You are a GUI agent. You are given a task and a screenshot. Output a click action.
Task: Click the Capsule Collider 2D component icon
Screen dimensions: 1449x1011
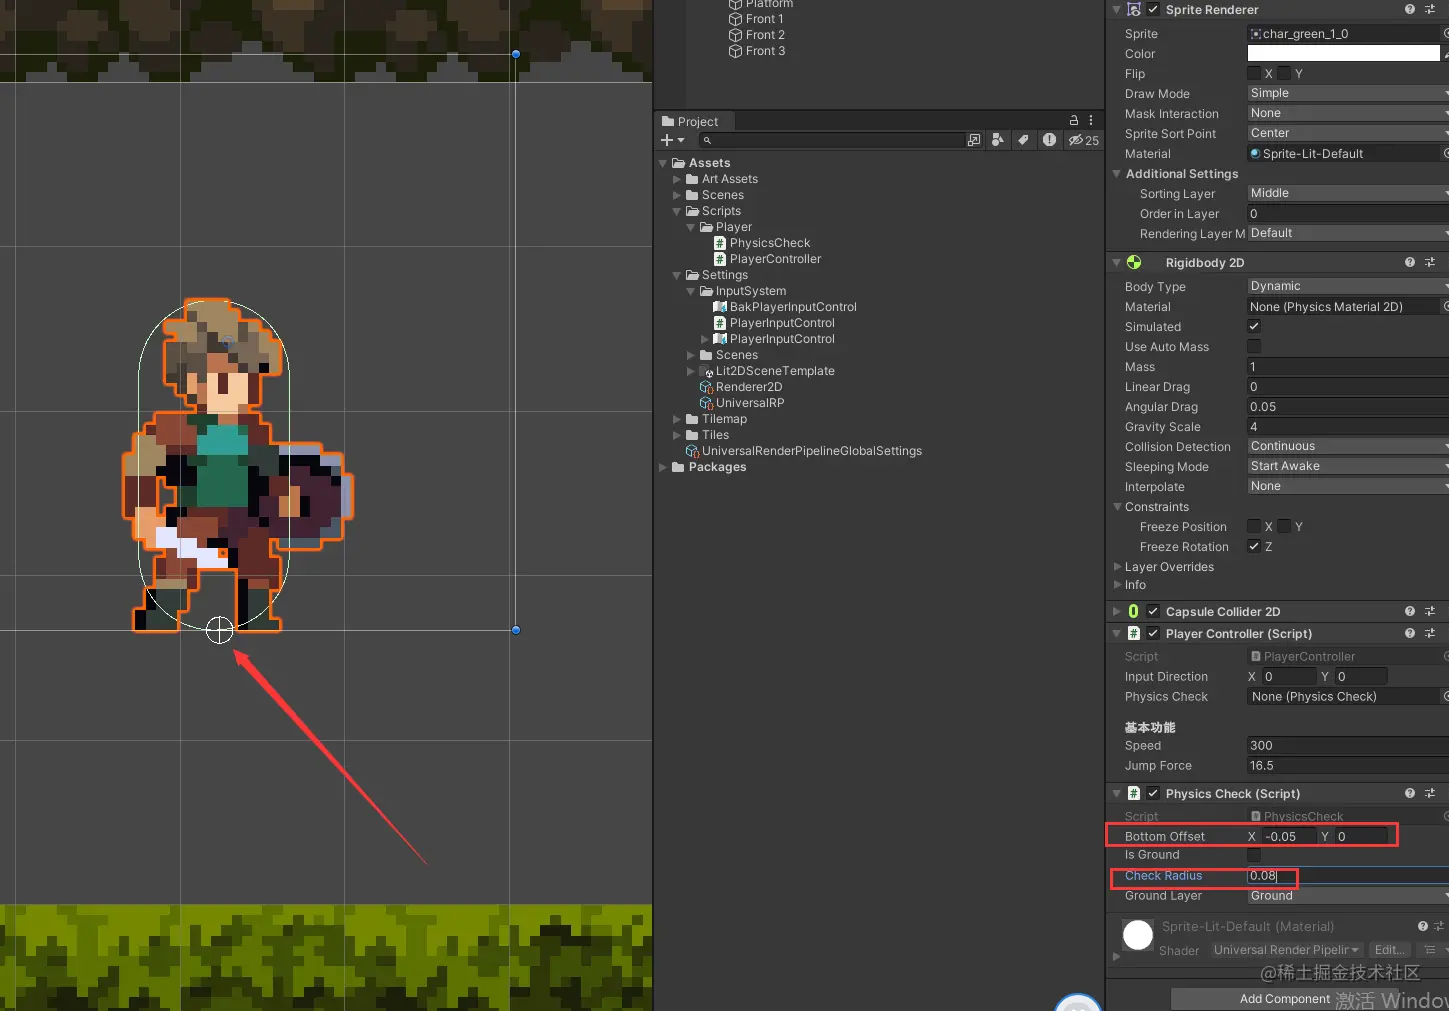(x=1134, y=612)
